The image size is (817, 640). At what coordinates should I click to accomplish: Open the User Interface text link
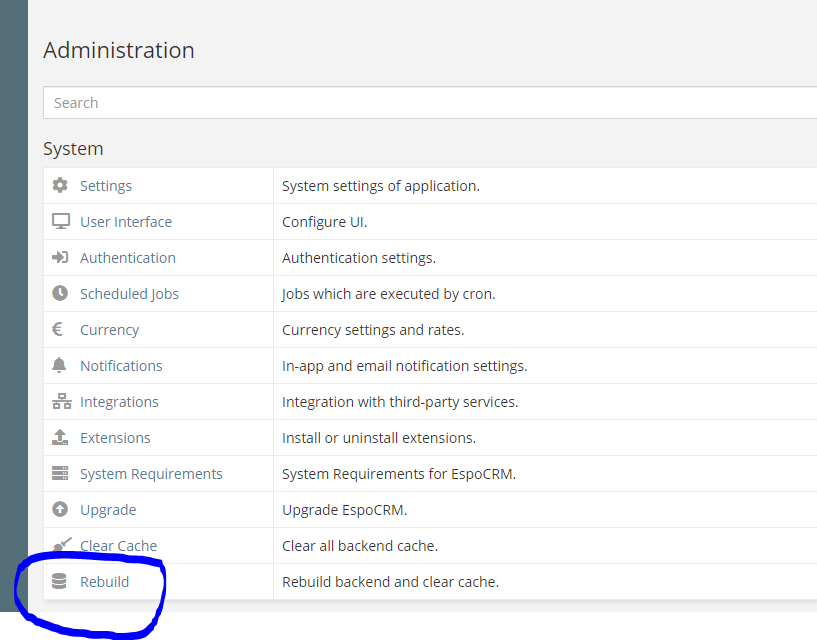click(x=126, y=222)
